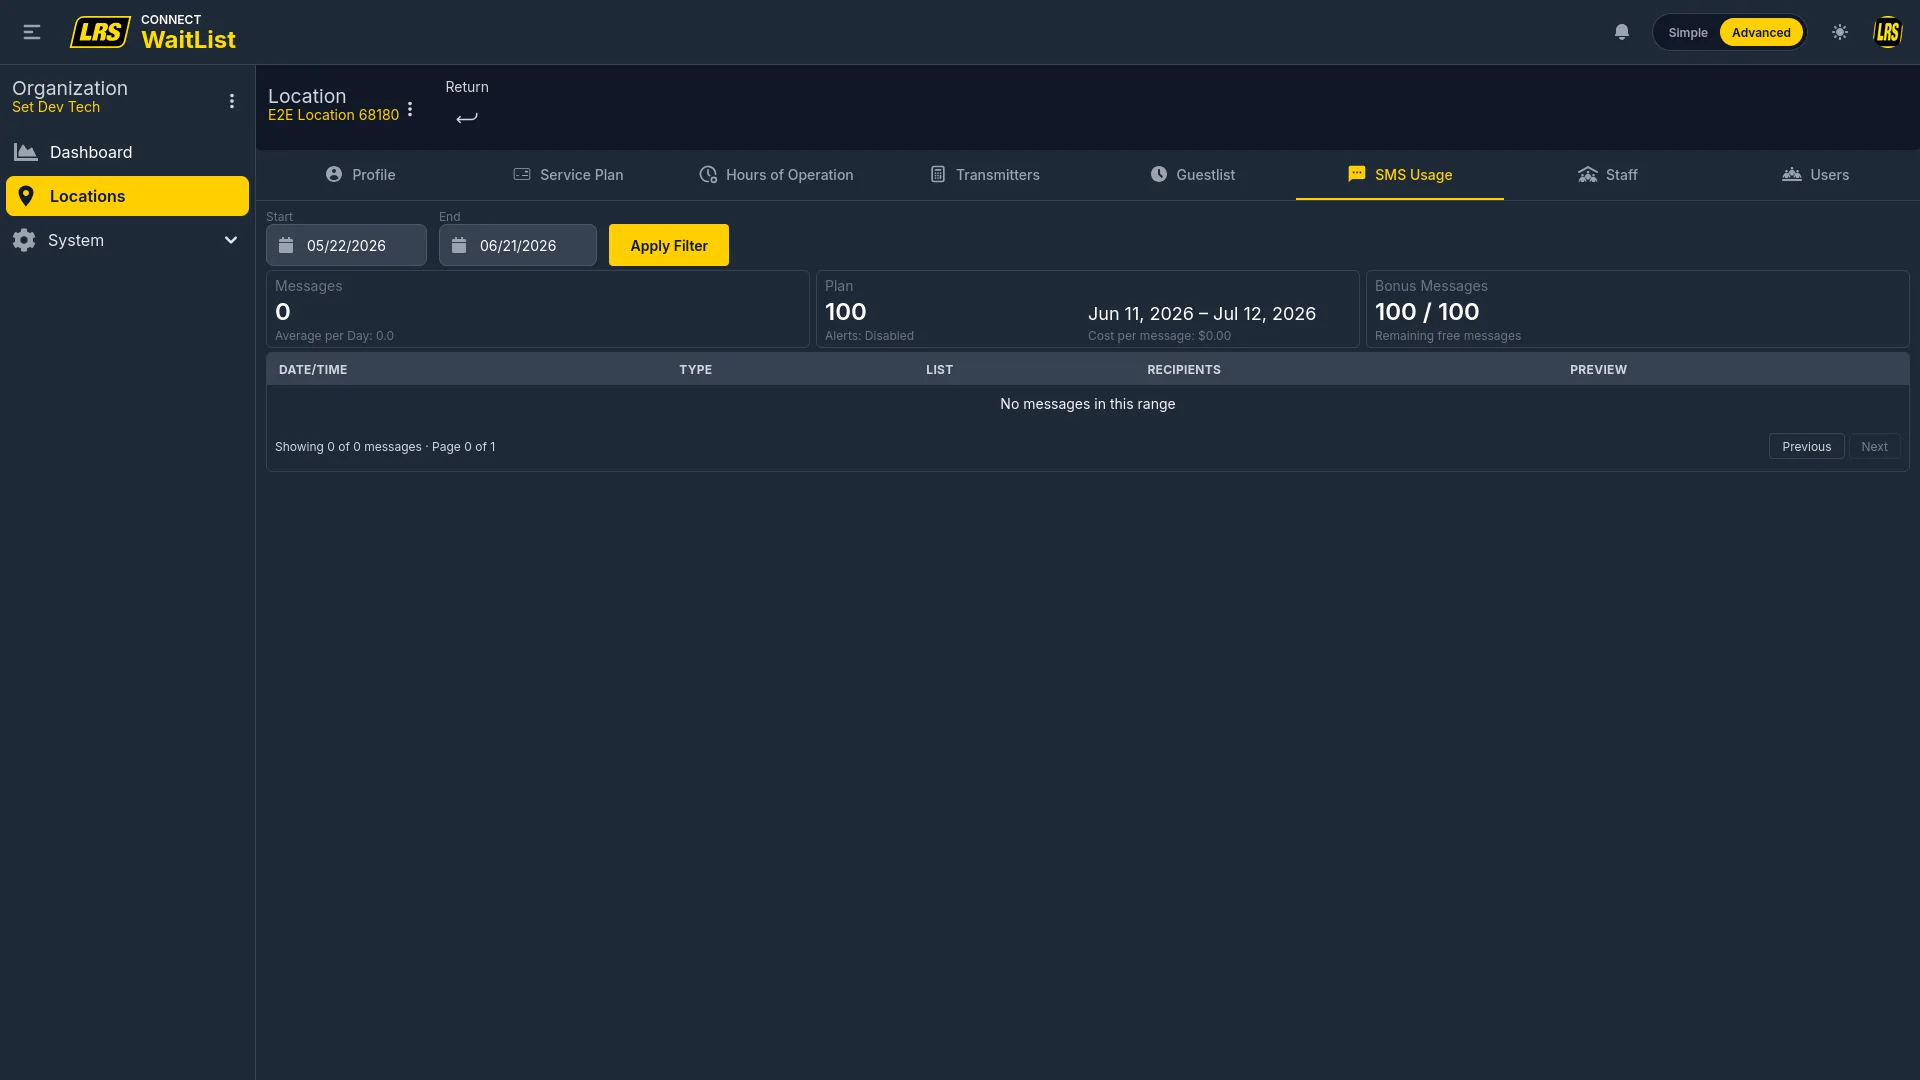Open Organization options kebab menu
The image size is (1920, 1080).
pos(232,101)
